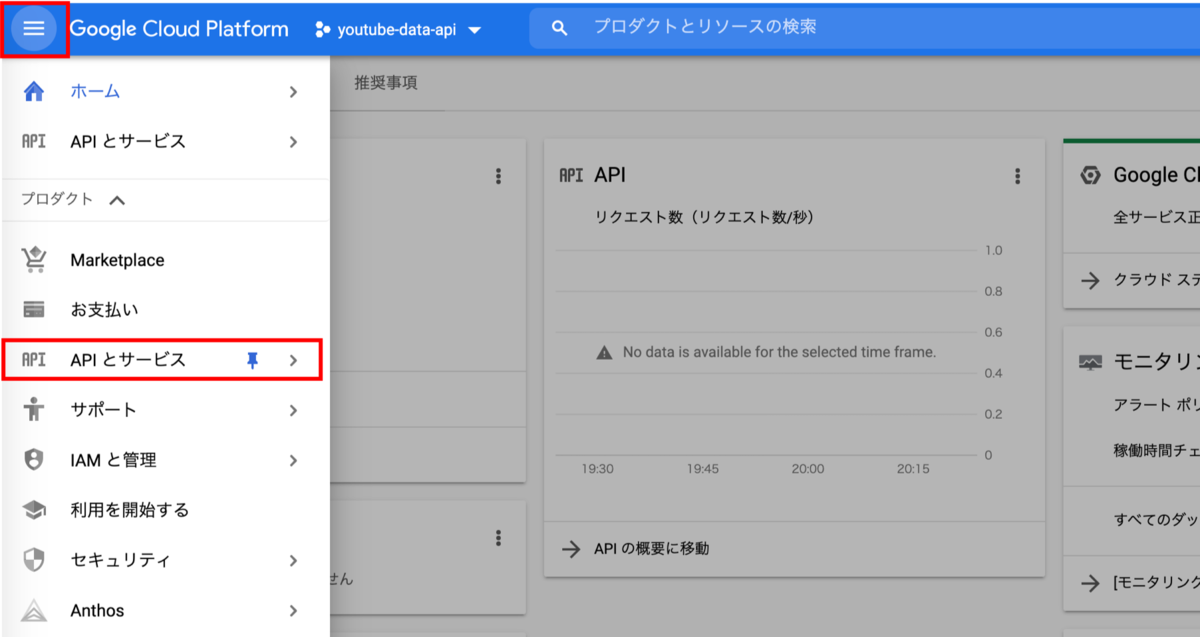
Task: Open the API card's three-dot menu
Action: 1018,176
